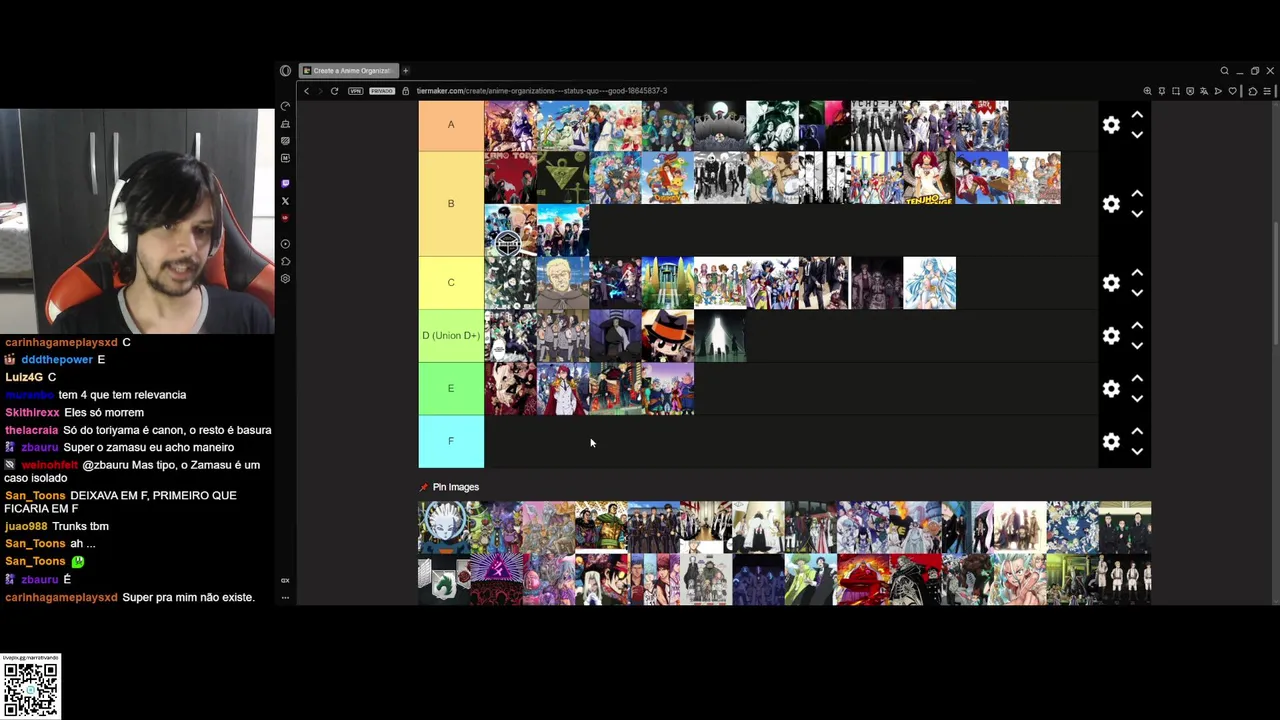Open settings gear for tier E
The image size is (1280, 720).
click(1111, 388)
